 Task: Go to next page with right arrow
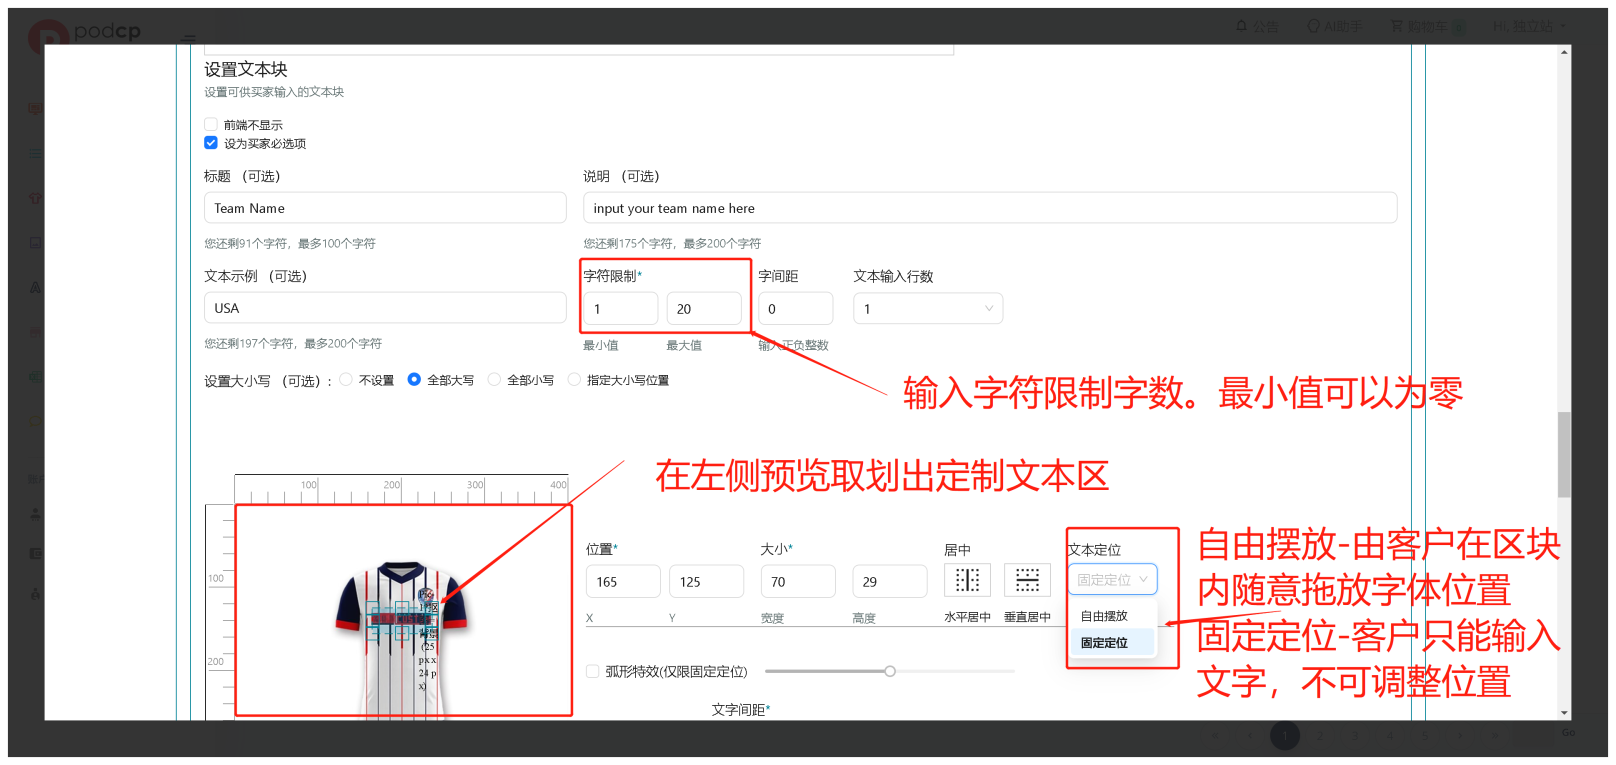1460,735
